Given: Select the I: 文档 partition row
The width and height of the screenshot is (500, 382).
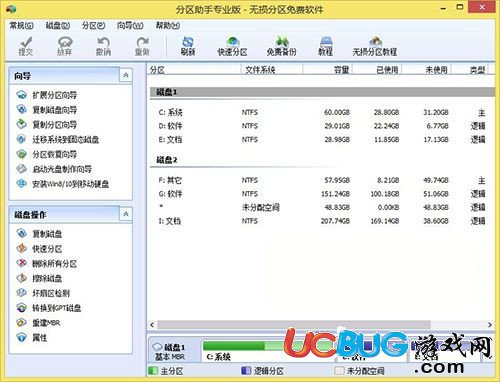Looking at the screenshot, I should 322,221.
